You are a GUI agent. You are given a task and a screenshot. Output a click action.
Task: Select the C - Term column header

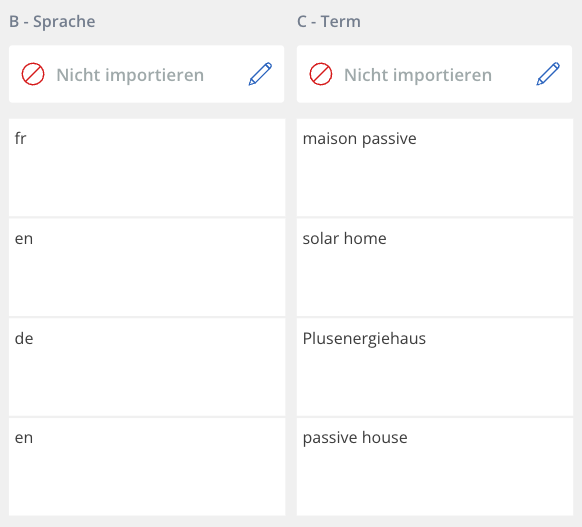pos(329,21)
